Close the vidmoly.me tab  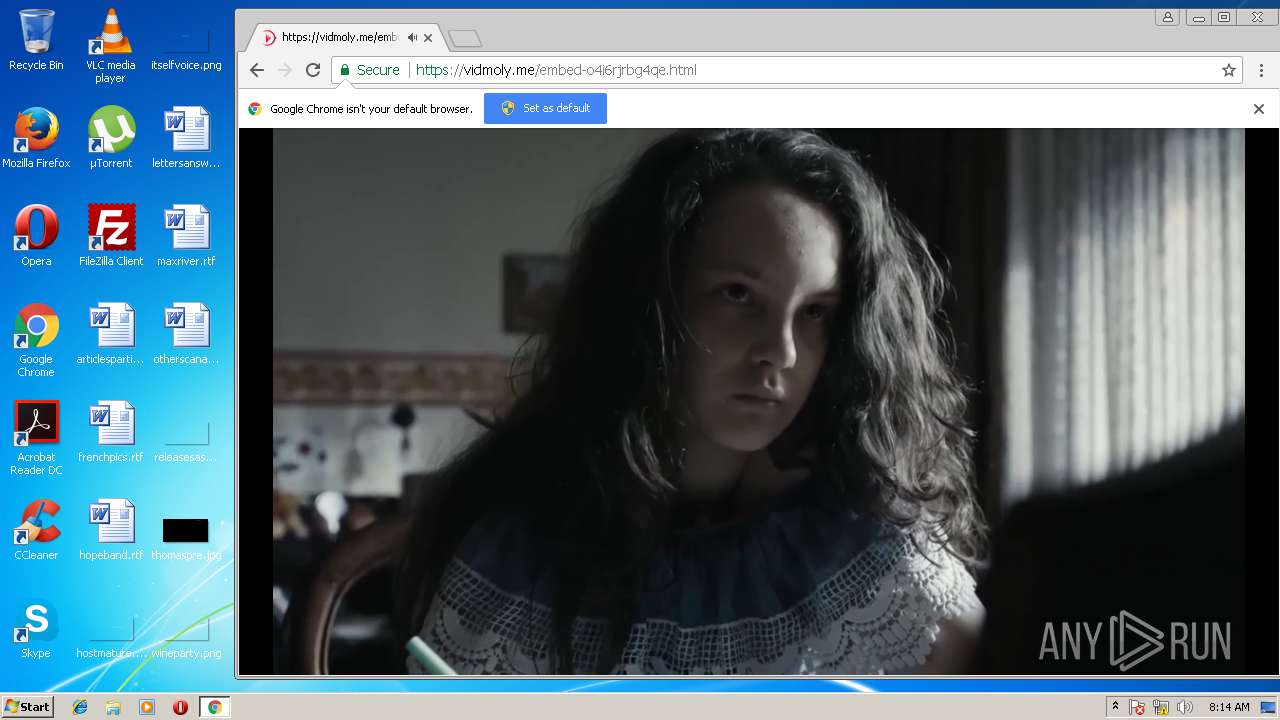click(x=428, y=38)
